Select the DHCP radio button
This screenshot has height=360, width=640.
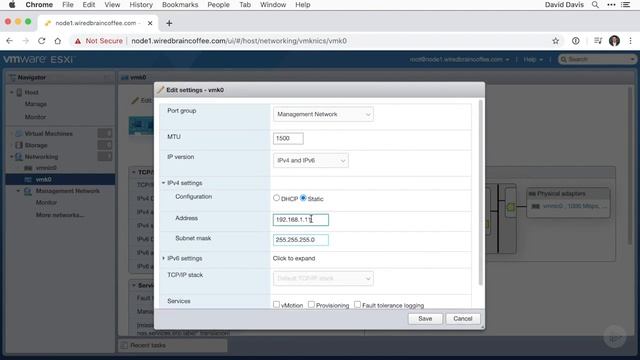click(x=276, y=198)
